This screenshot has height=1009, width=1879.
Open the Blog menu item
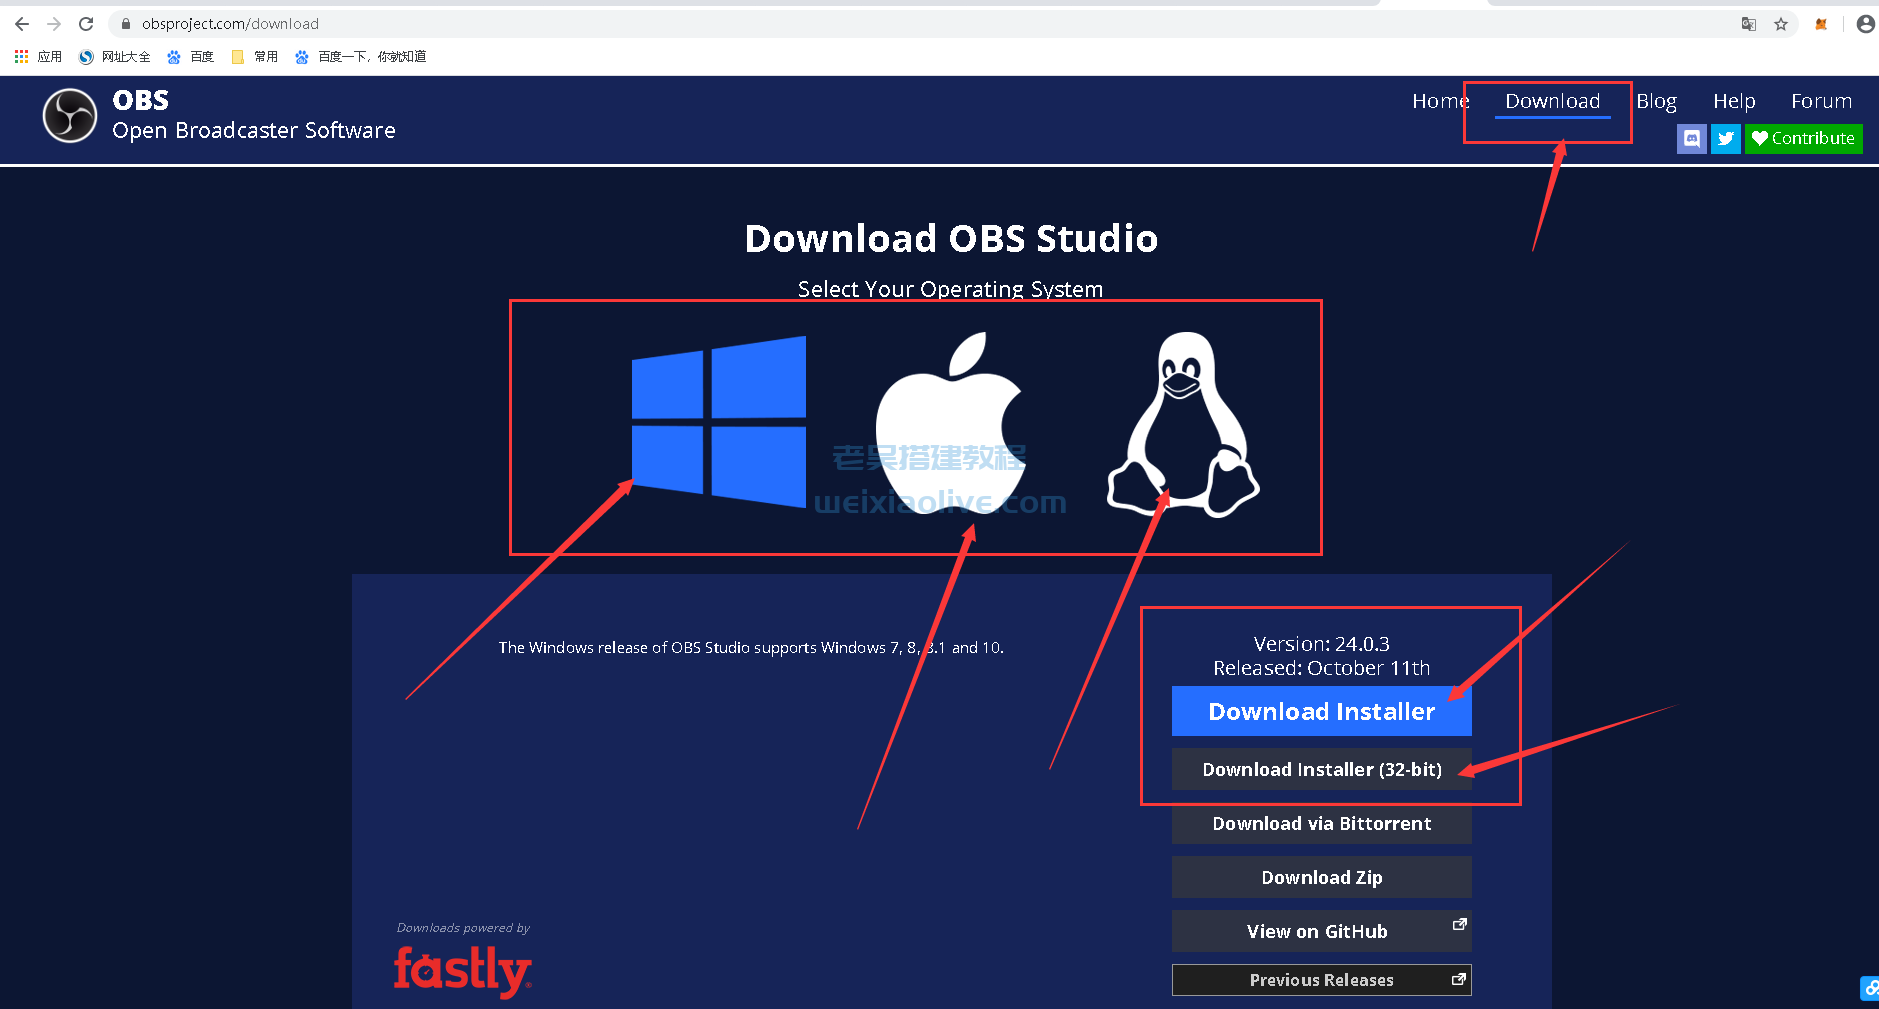pyautogui.click(x=1656, y=101)
